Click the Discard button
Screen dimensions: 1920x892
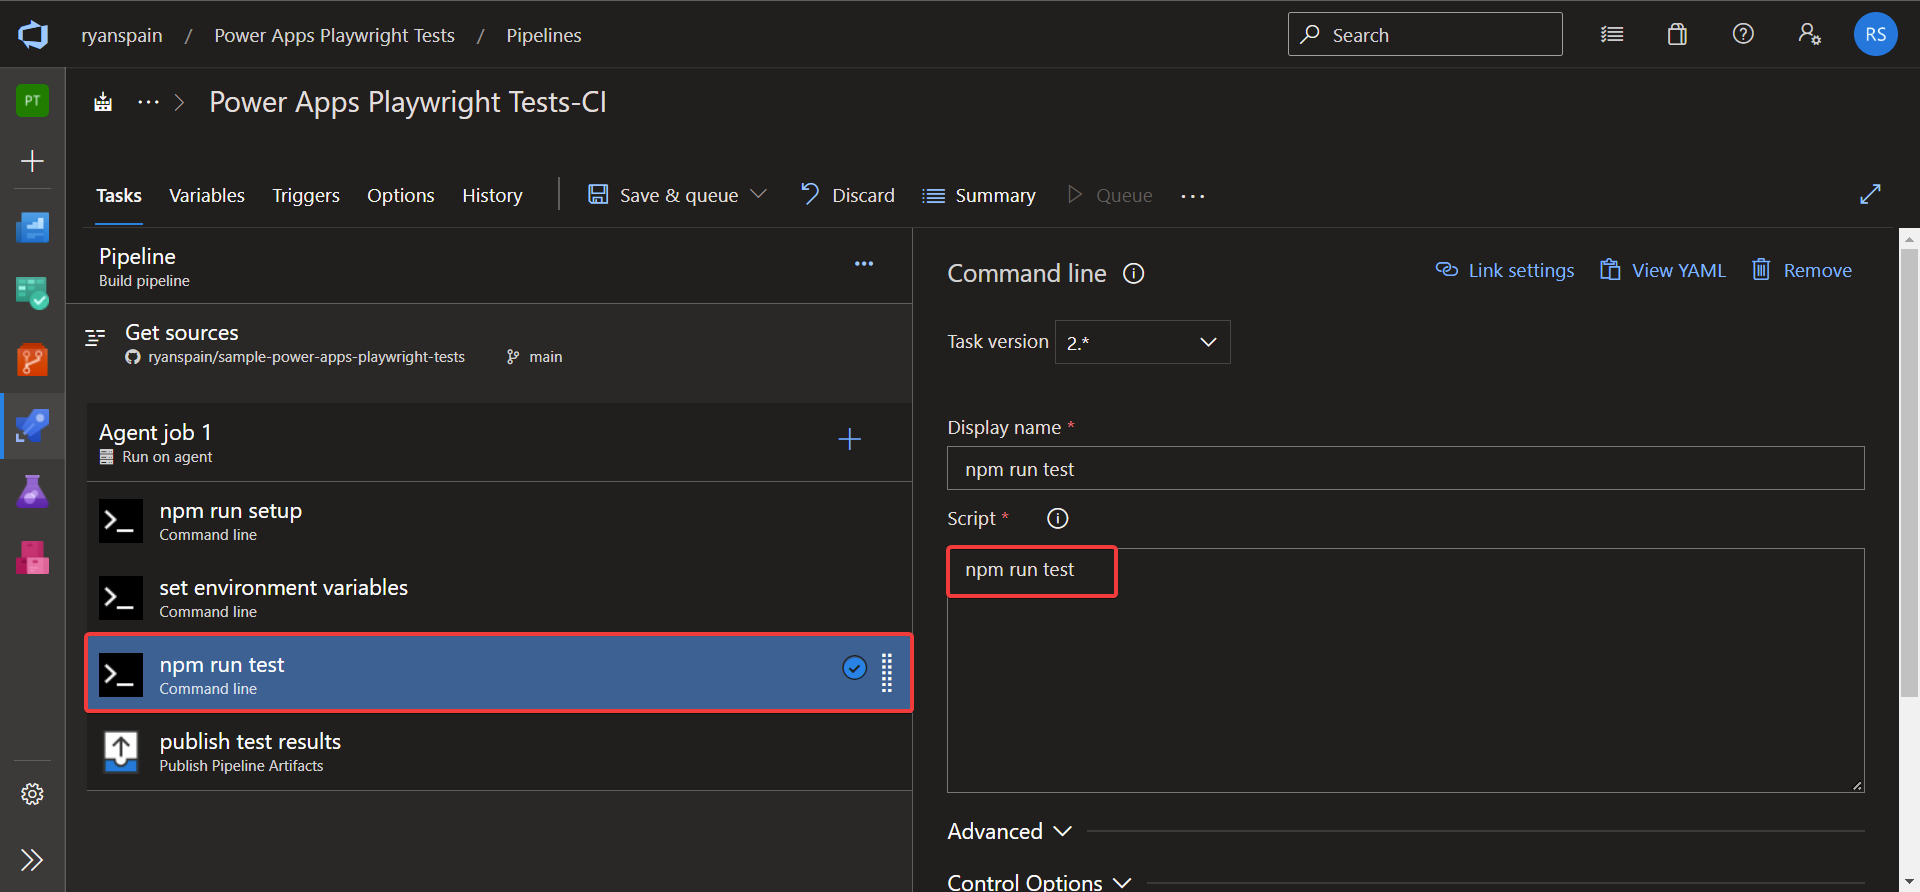848,195
